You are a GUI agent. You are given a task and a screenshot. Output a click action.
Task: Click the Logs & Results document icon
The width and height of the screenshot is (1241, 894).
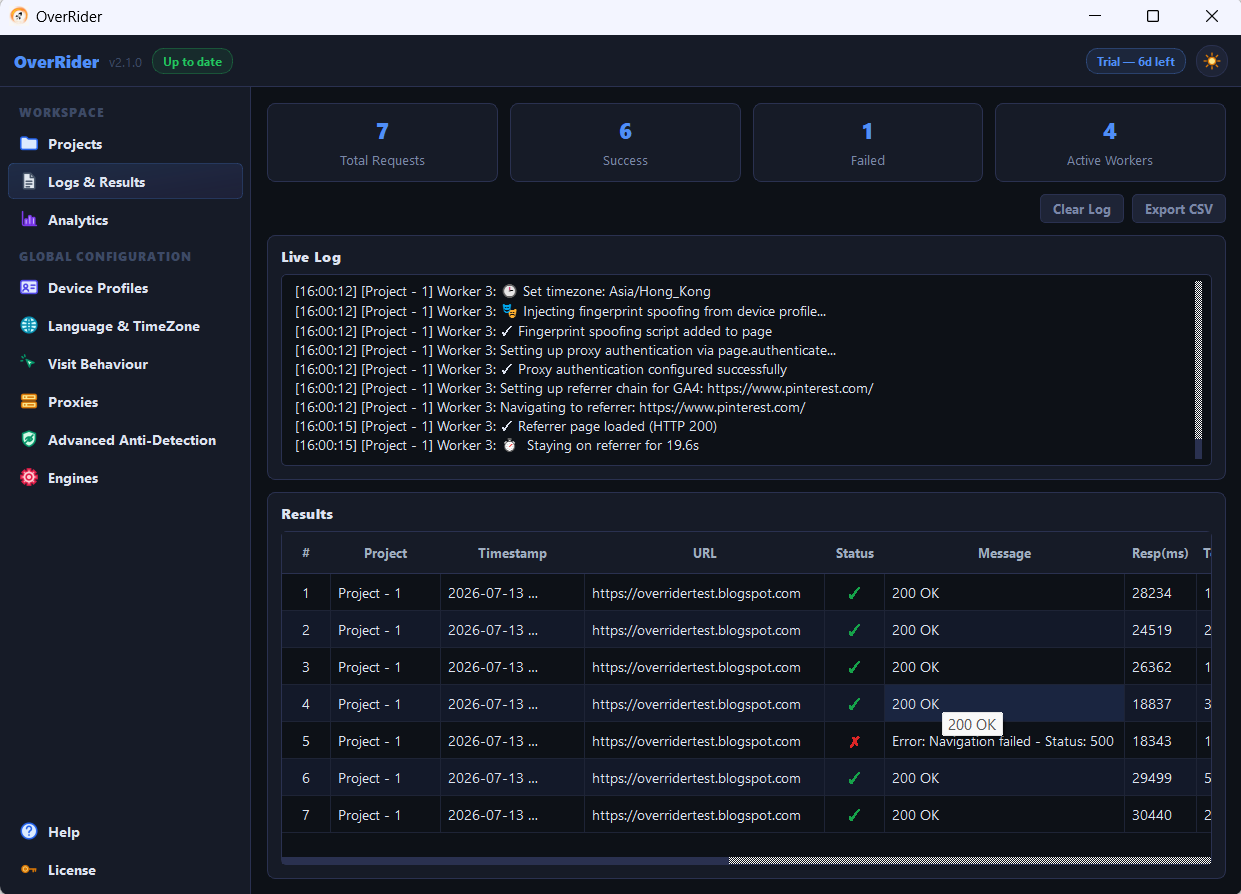point(29,182)
